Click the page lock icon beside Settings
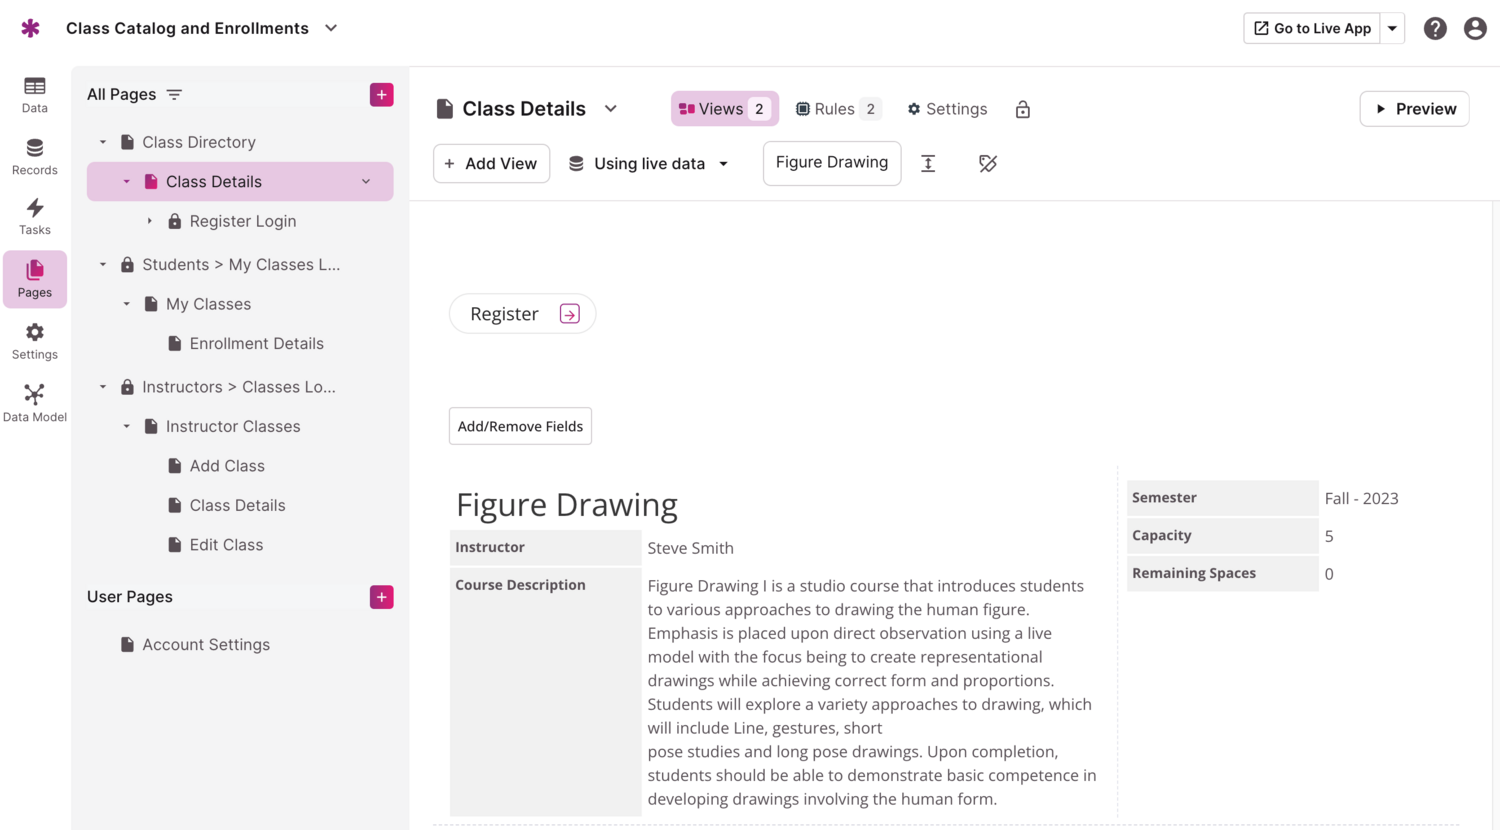The width and height of the screenshot is (1500, 830). (x=1022, y=109)
